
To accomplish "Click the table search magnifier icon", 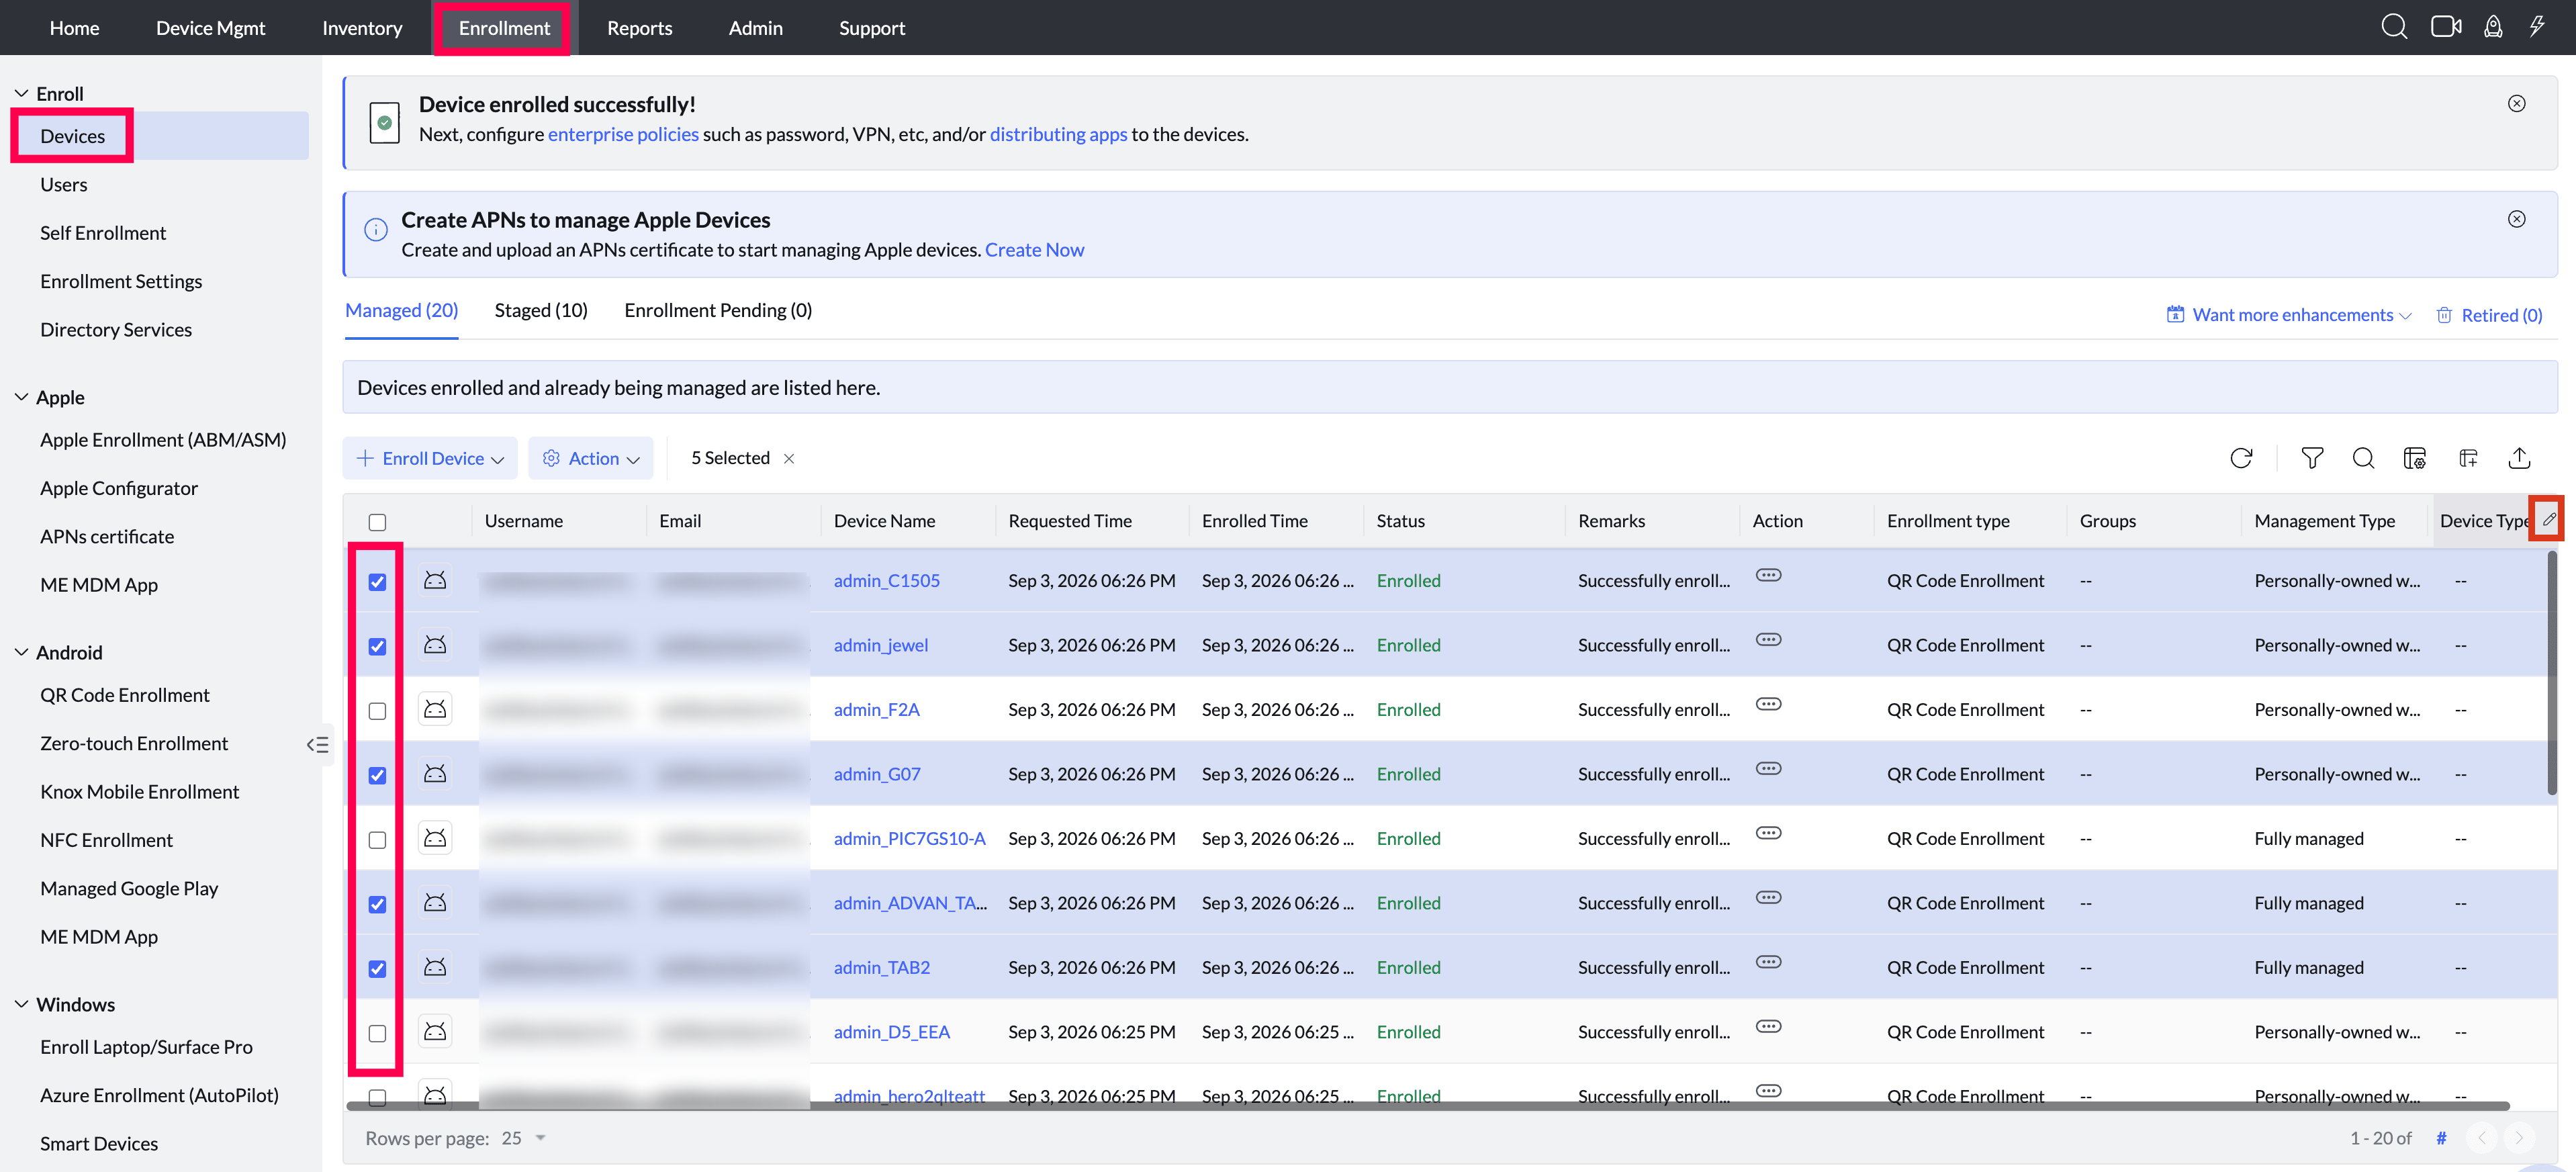I will point(2363,458).
